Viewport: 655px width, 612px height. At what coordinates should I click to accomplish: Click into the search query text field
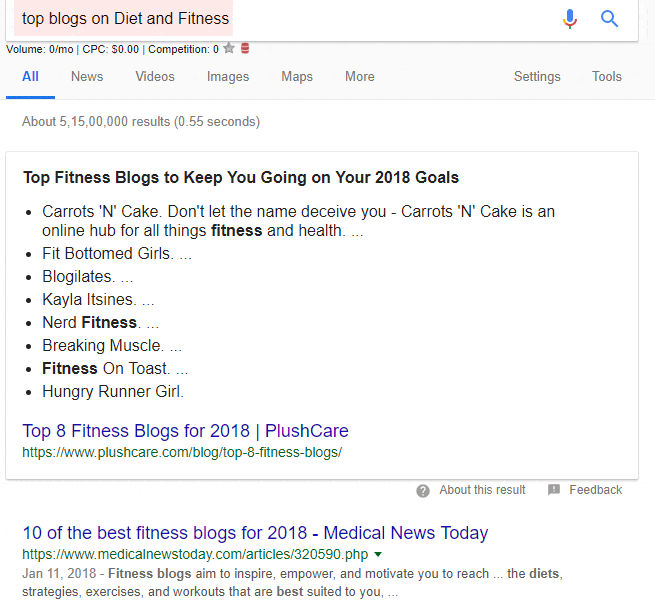[x=300, y=19]
